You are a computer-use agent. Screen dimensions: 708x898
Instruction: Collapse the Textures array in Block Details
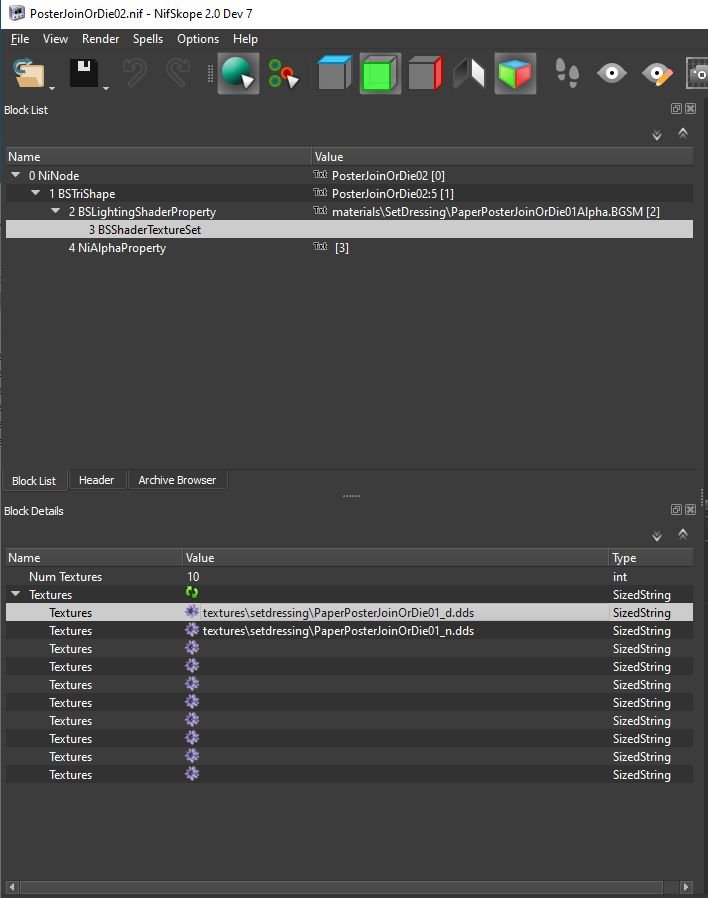16,595
